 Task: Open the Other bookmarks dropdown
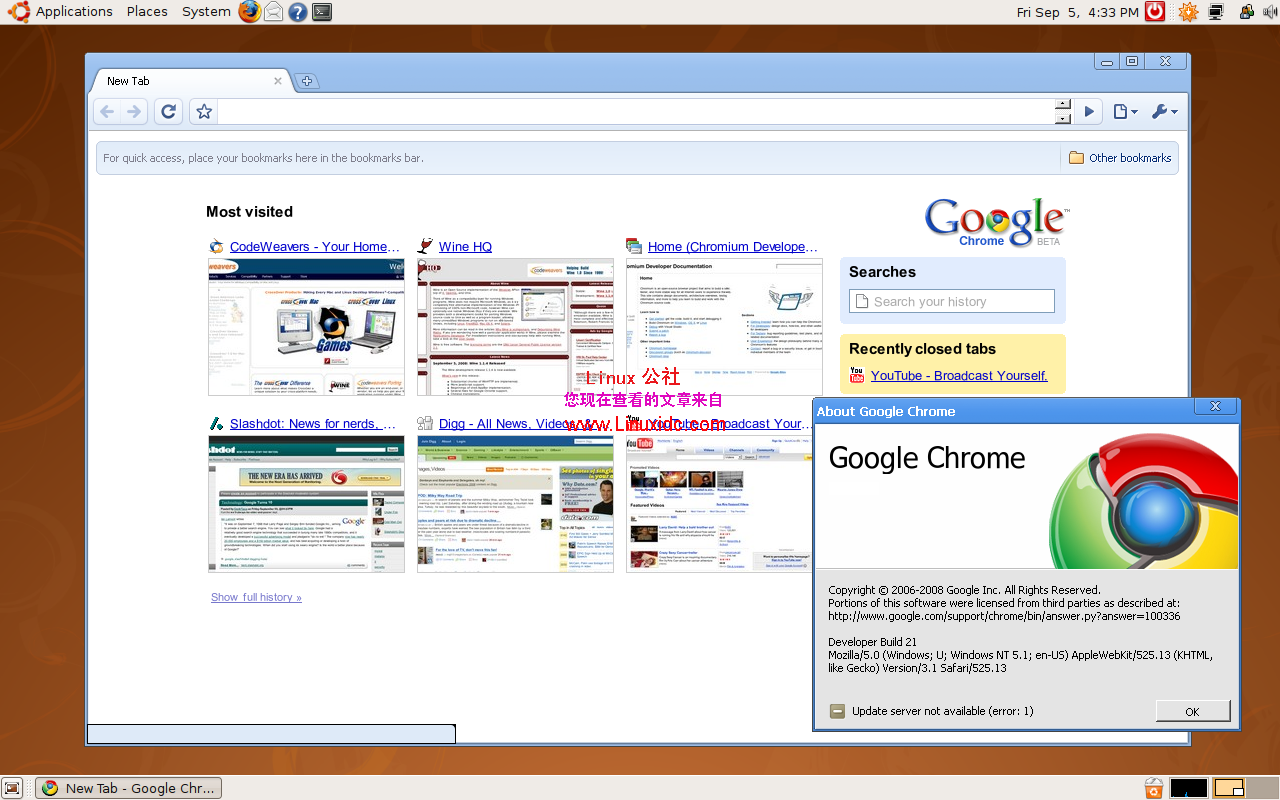click(x=1119, y=157)
